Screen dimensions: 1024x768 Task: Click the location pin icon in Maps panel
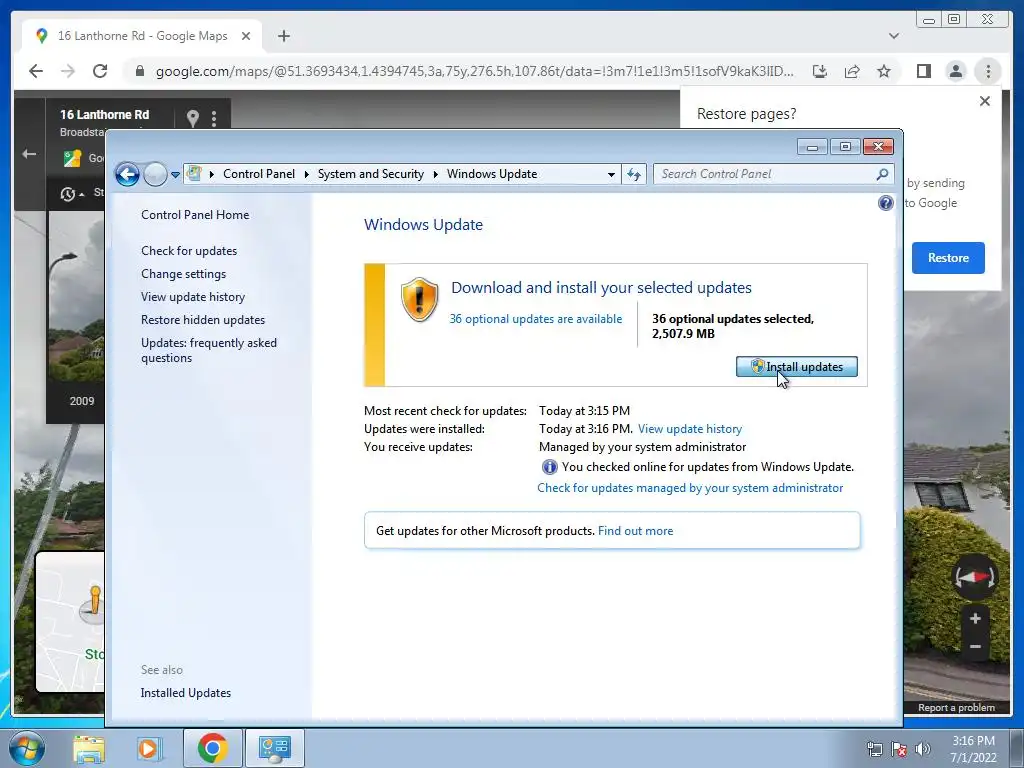tap(193, 118)
